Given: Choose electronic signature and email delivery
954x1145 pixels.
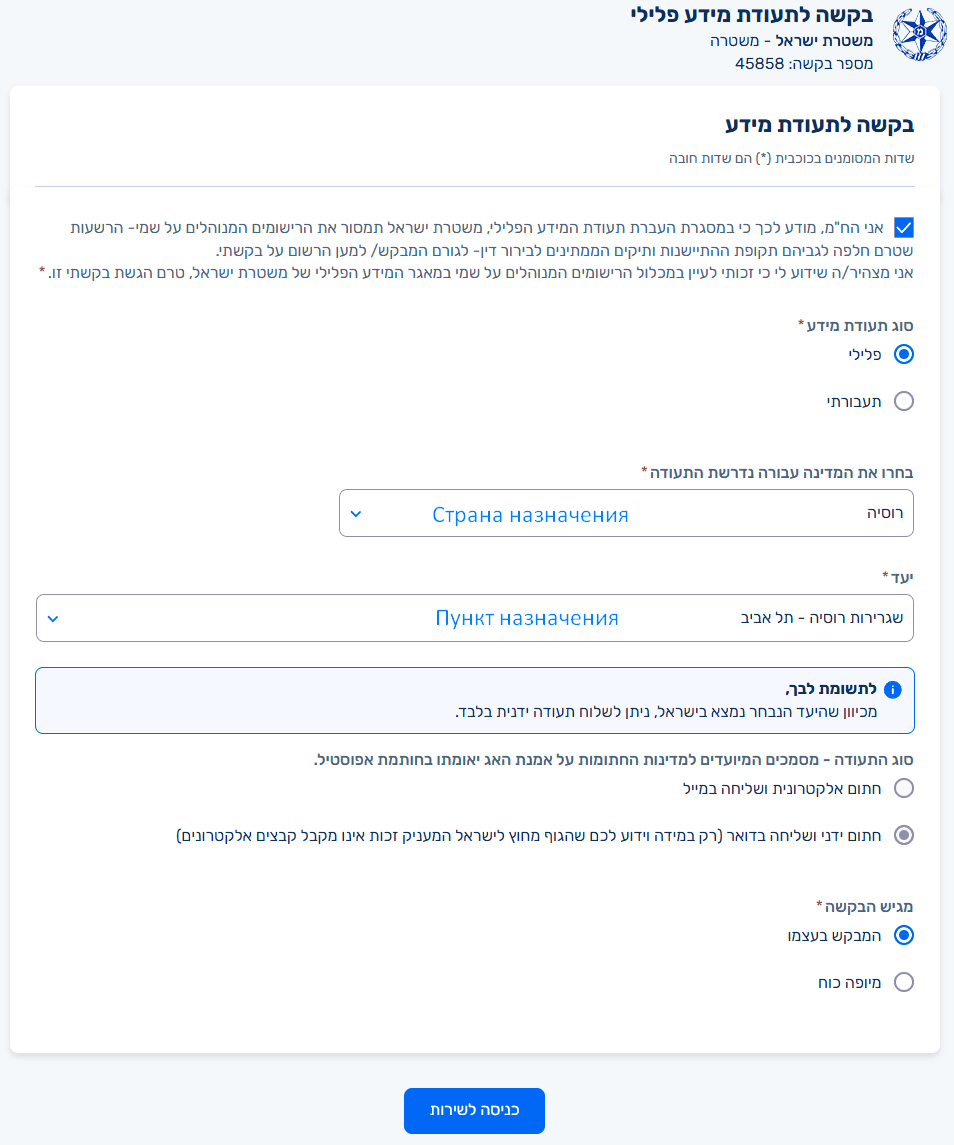Looking at the screenshot, I should [x=904, y=788].
